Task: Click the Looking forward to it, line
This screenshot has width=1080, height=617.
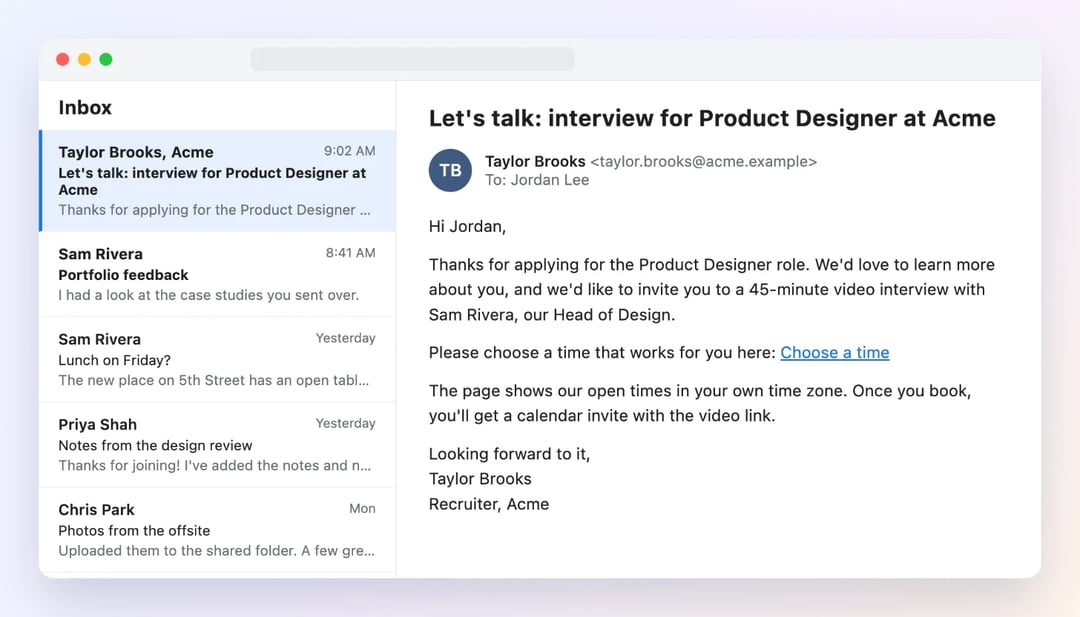Action: 510,454
